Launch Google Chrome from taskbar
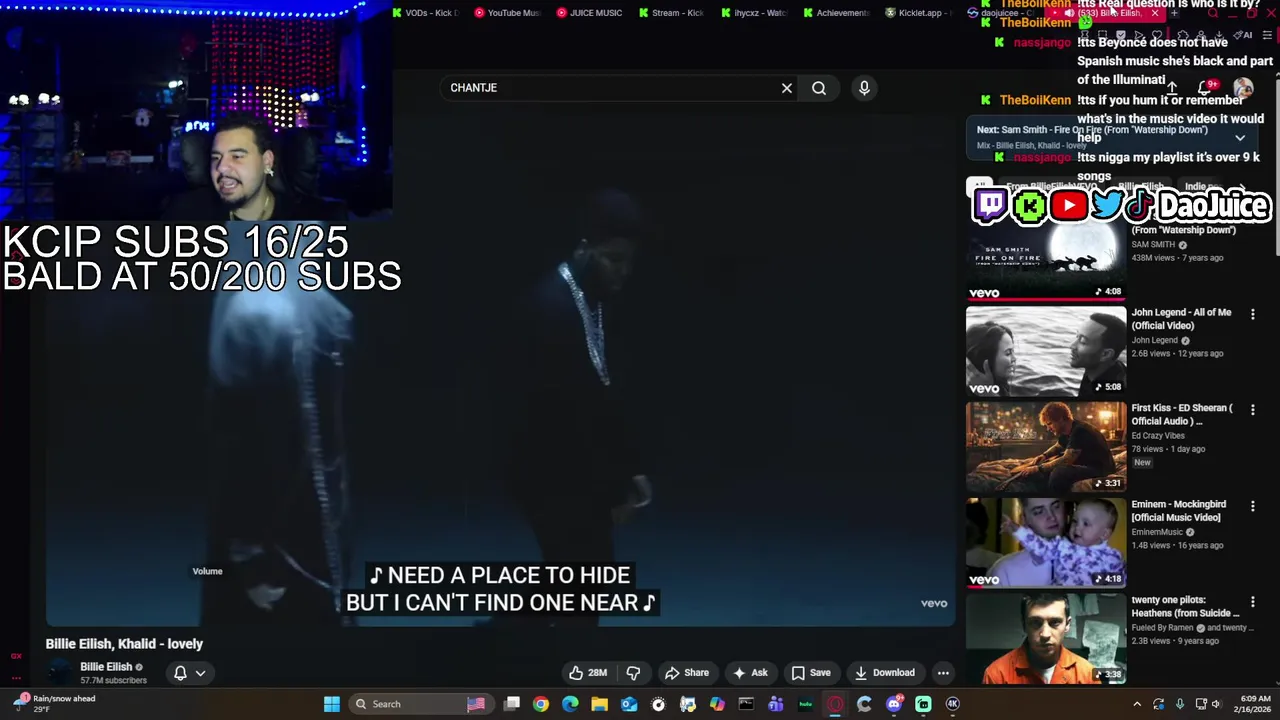Screen dimensions: 1280x720 point(541,704)
